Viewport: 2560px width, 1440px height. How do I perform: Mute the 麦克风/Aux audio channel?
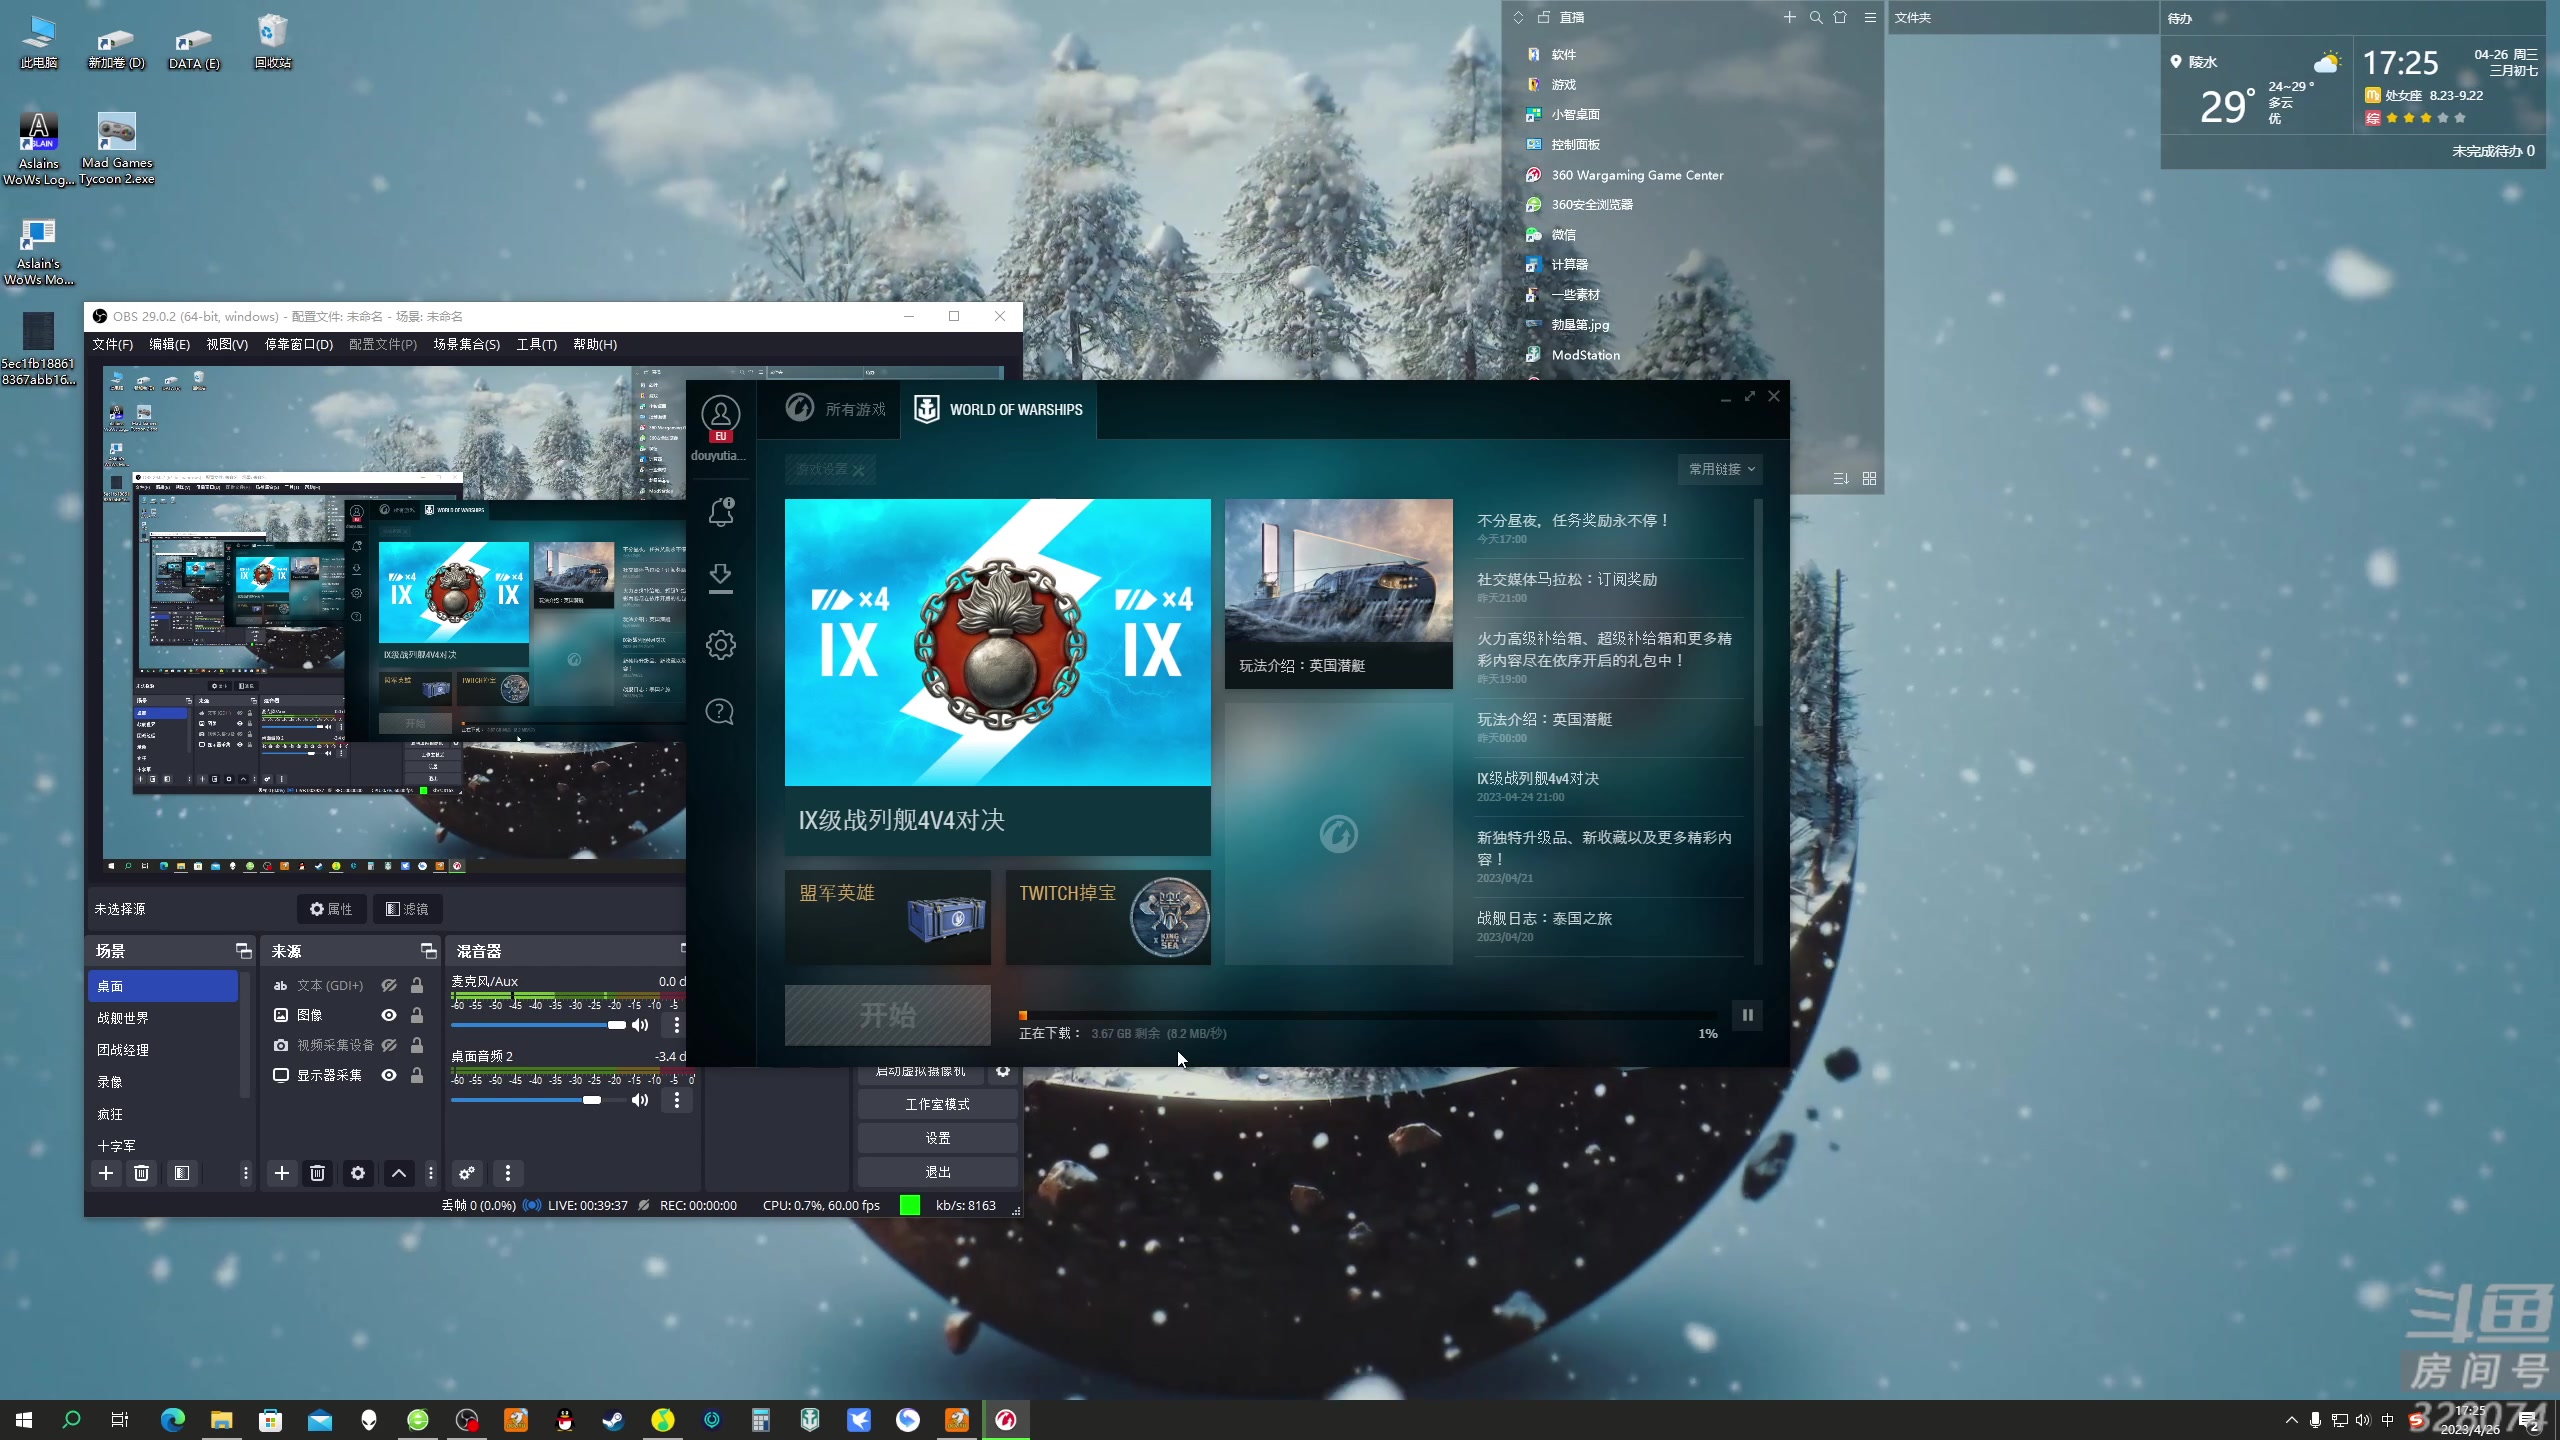[x=640, y=1025]
